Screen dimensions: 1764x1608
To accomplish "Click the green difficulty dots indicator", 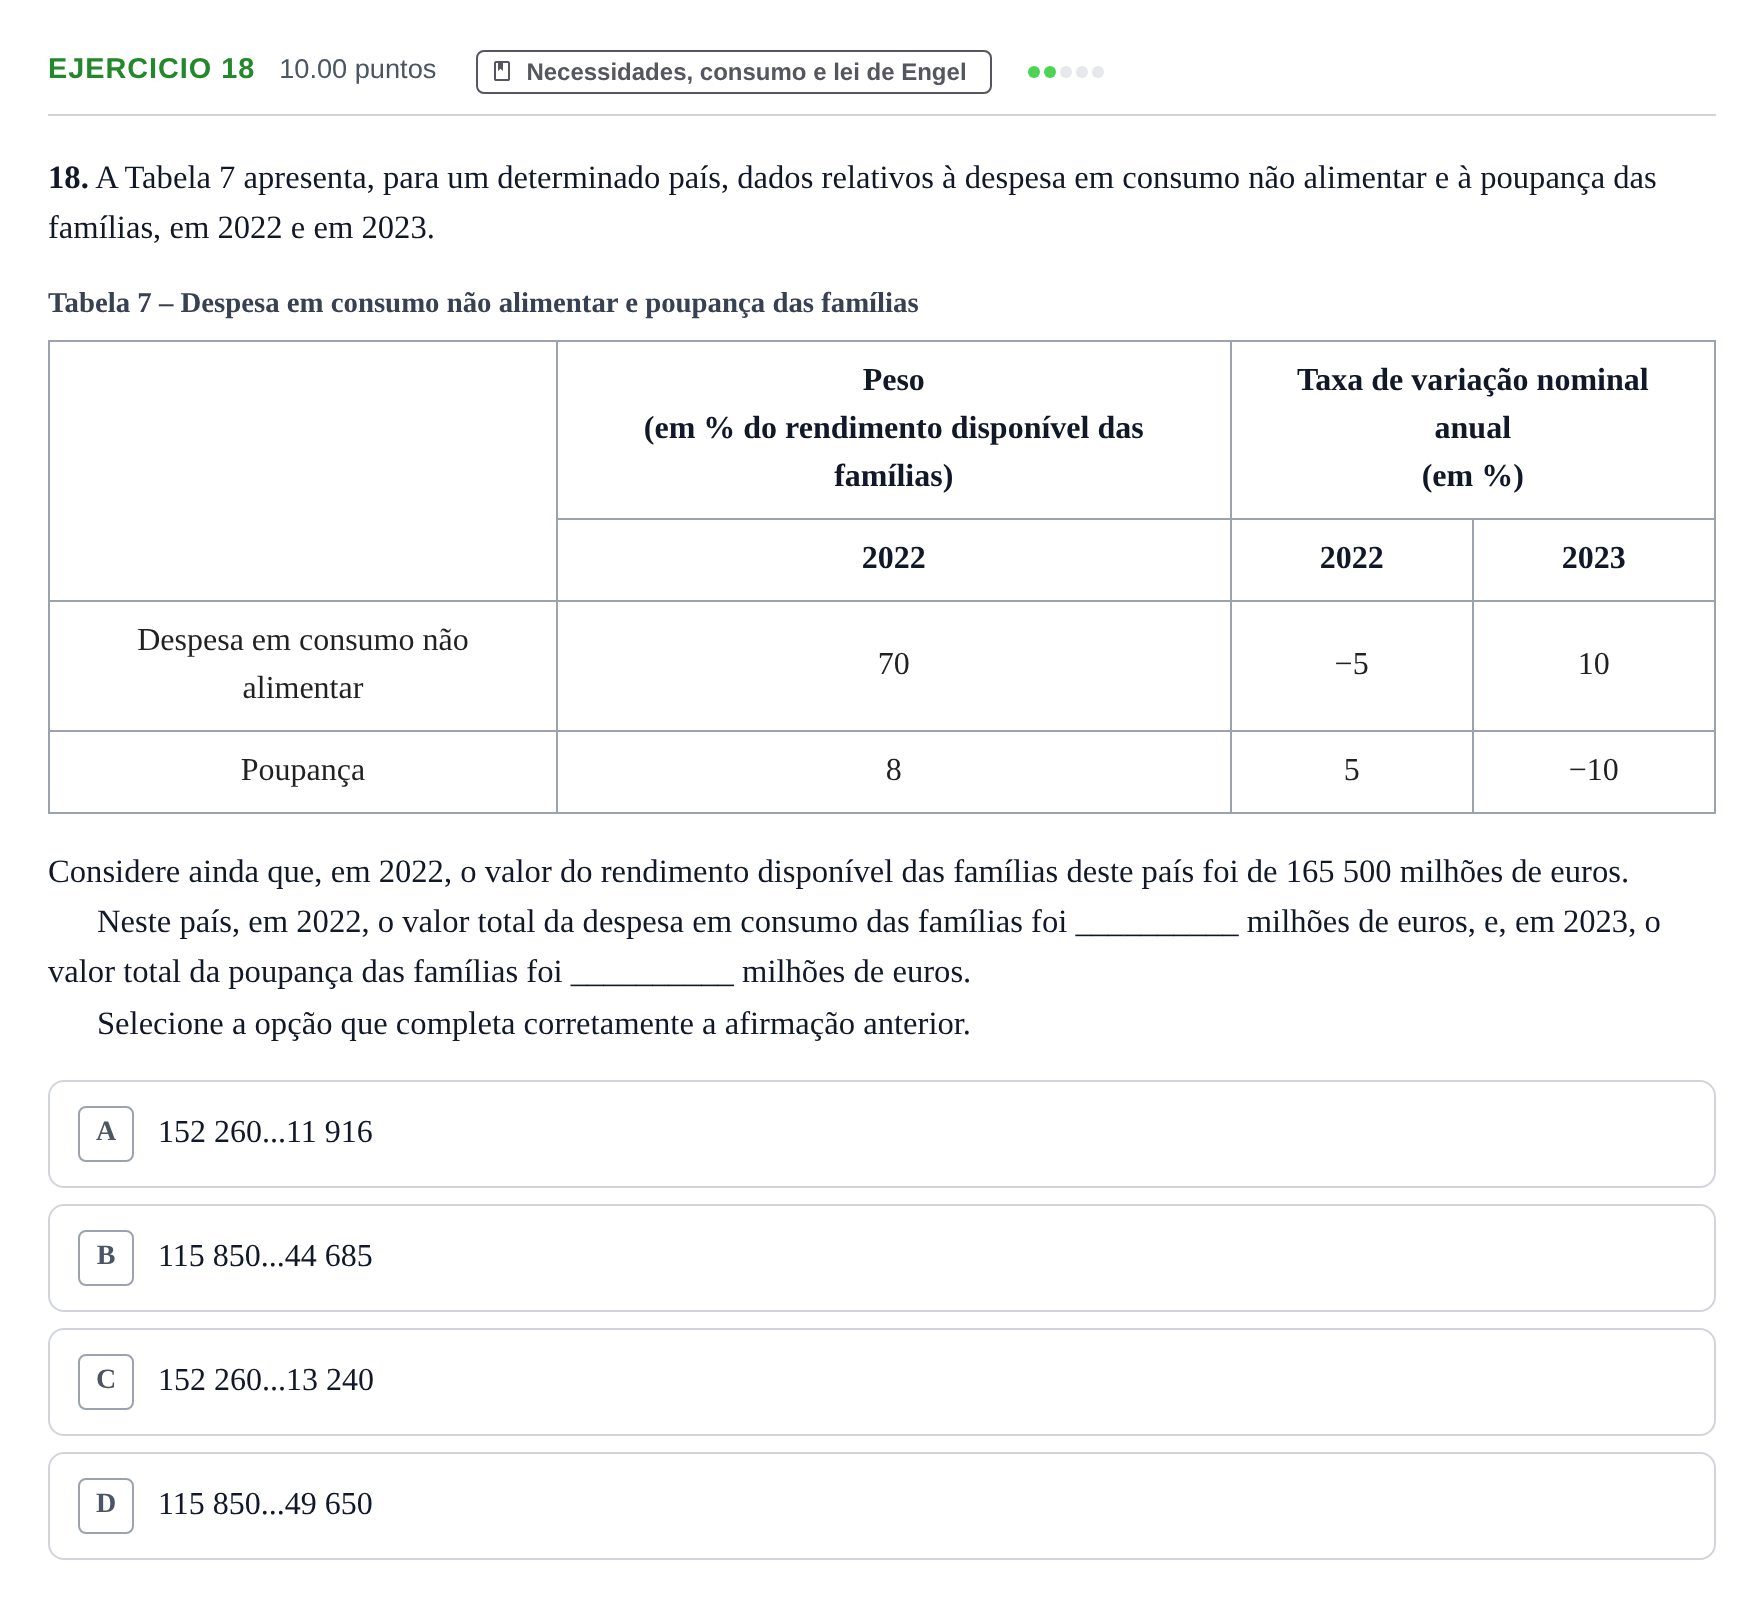I will (1066, 72).
